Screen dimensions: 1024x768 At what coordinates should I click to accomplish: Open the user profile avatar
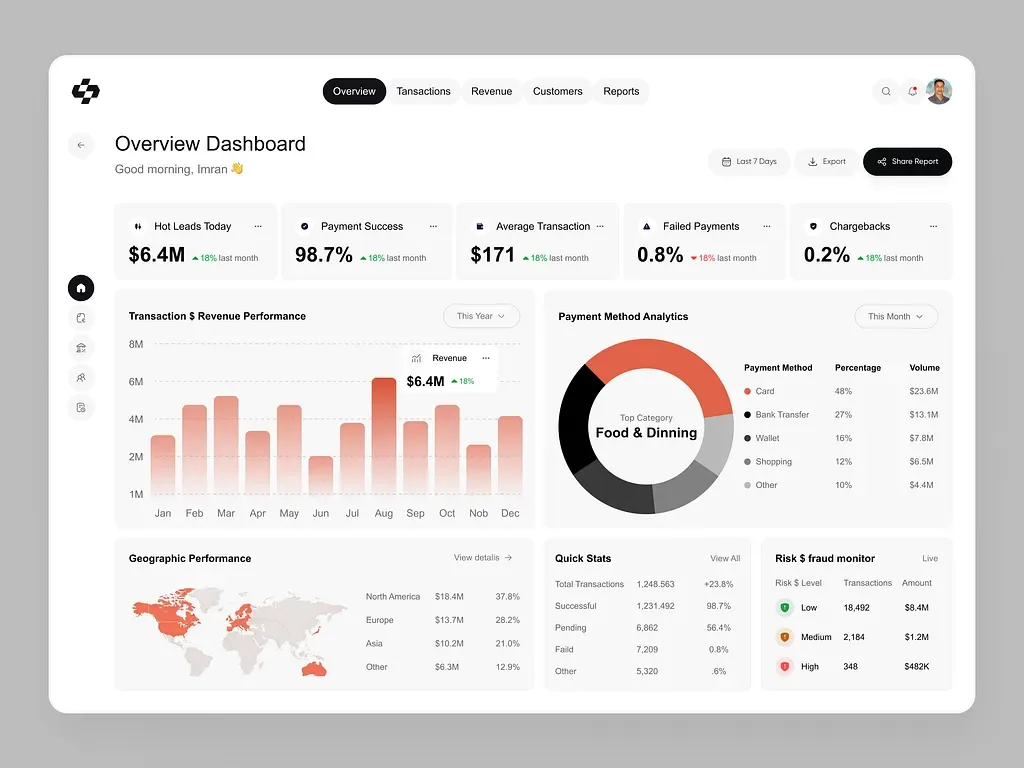click(939, 91)
